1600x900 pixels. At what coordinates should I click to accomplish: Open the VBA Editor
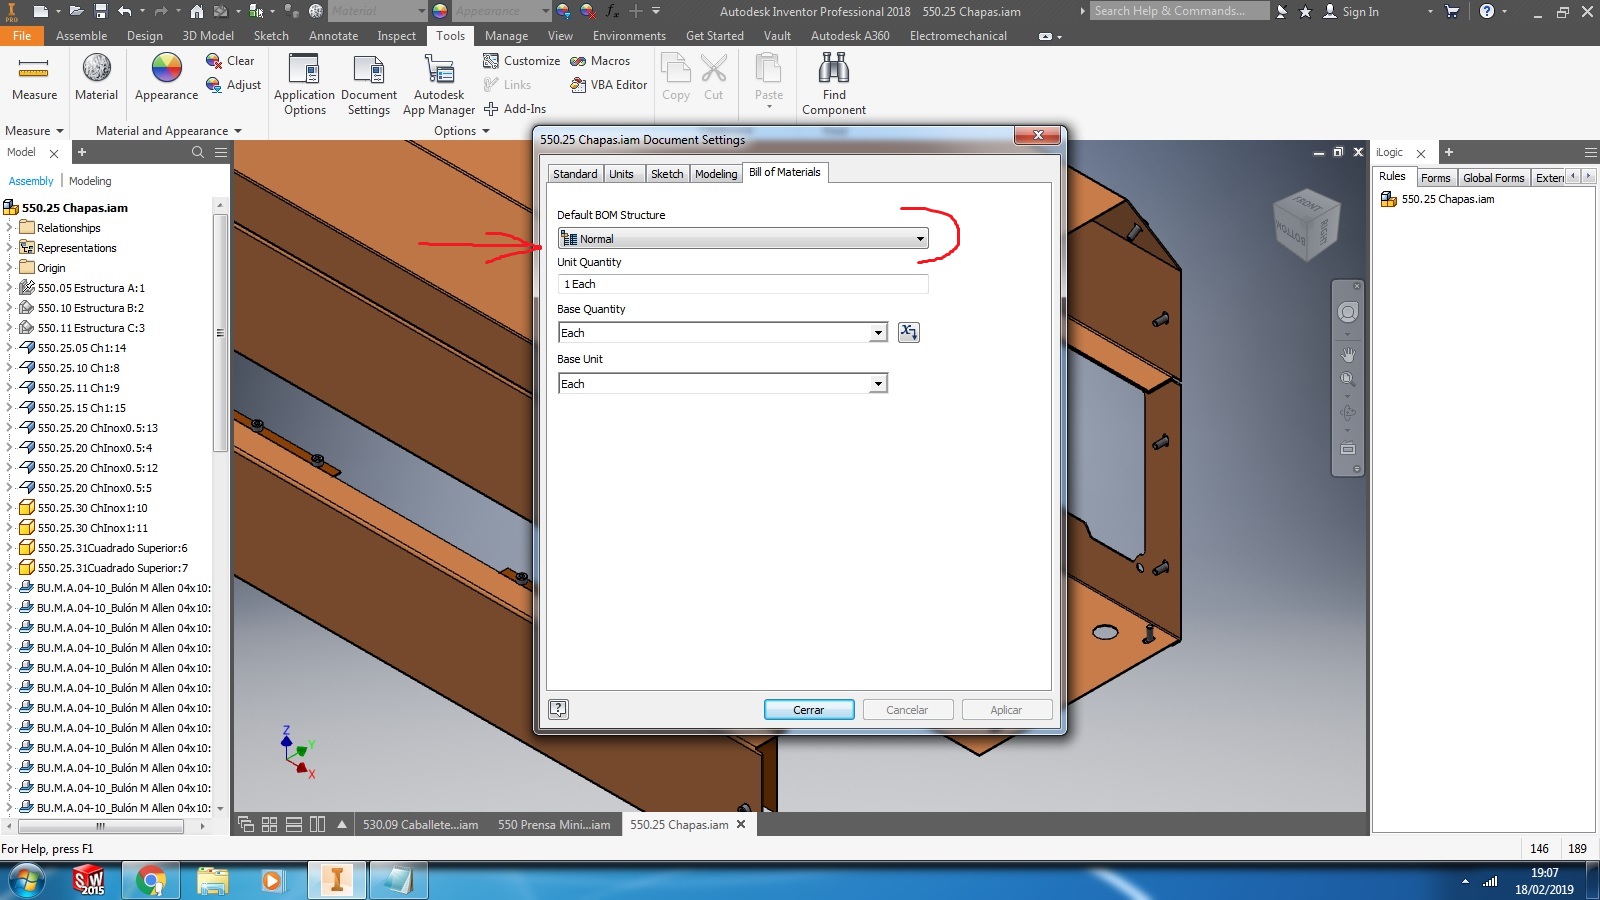(608, 85)
